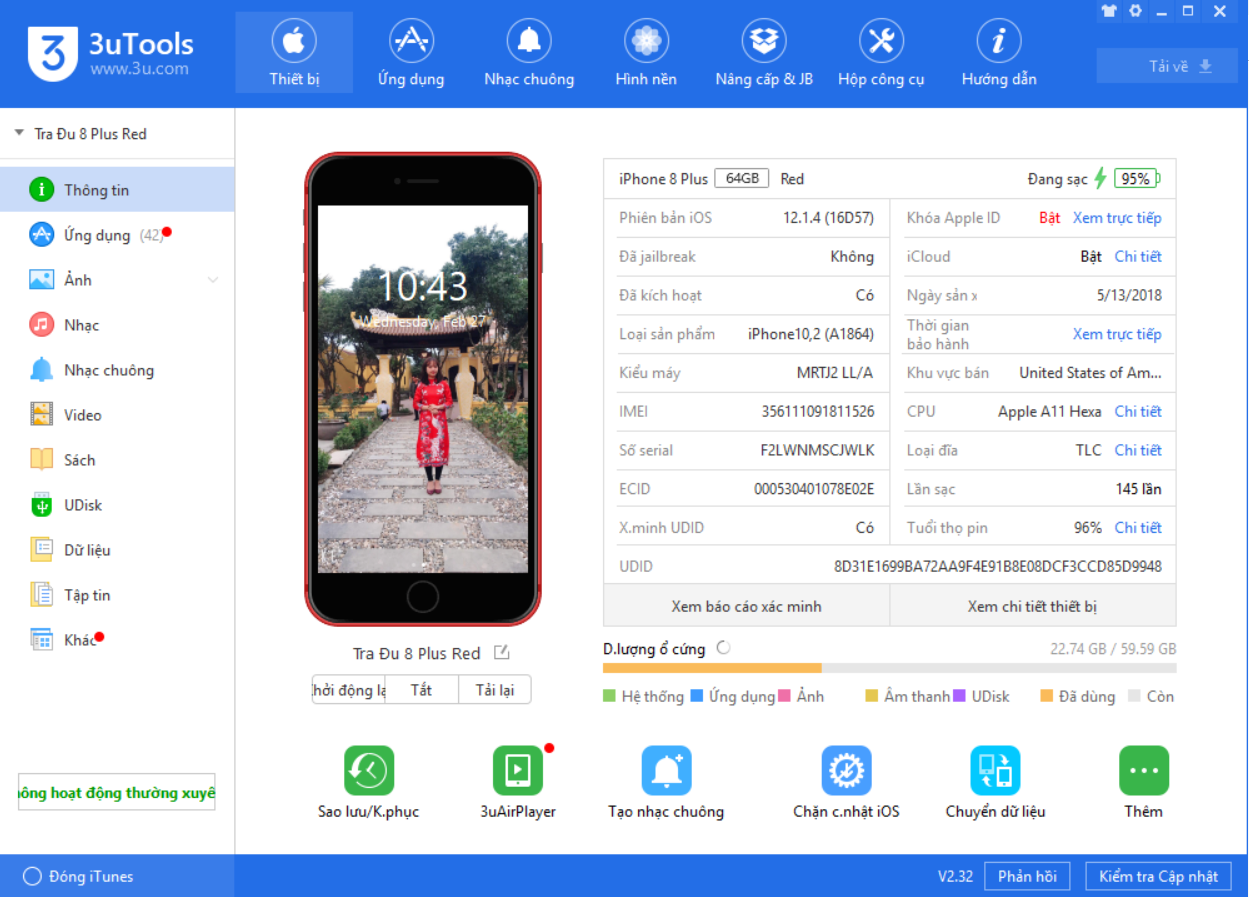Open Sách books in the sidebar

(x=117, y=460)
